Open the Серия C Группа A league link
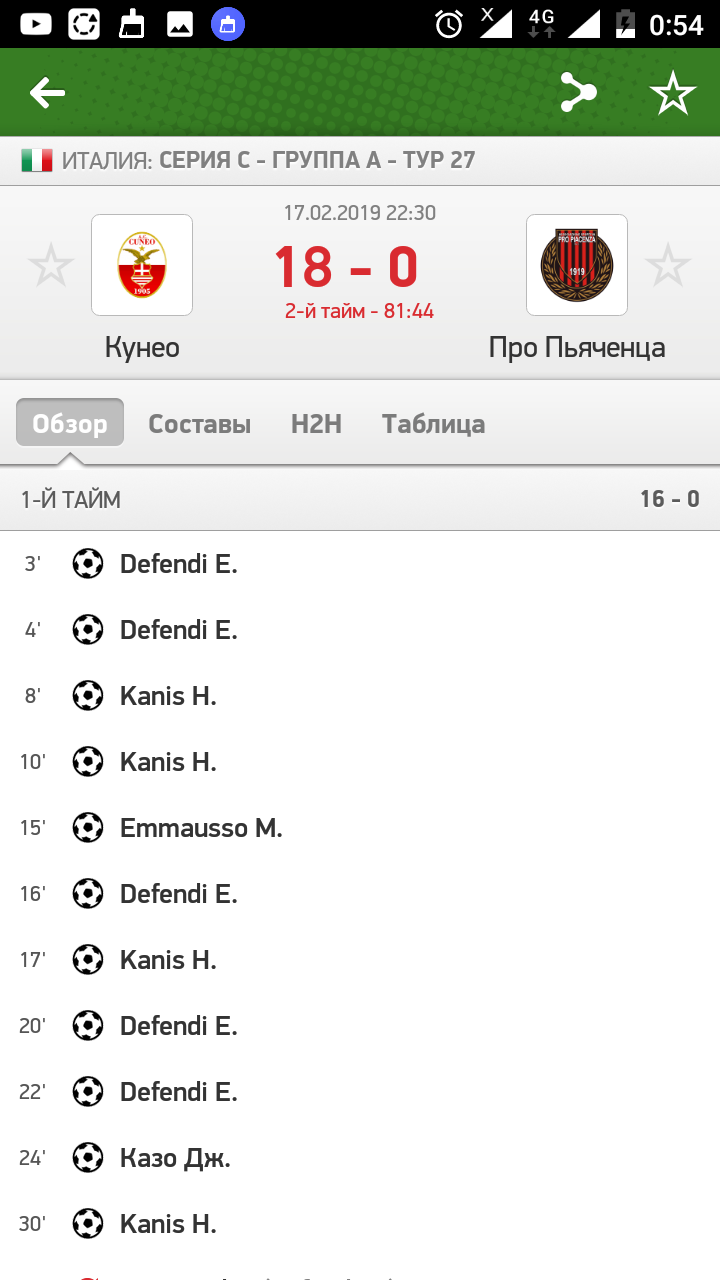 pyautogui.click(x=317, y=160)
